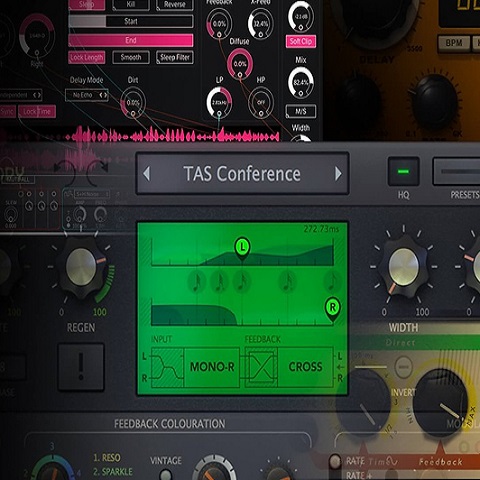Click the first note icon in green display

pos(197,282)
